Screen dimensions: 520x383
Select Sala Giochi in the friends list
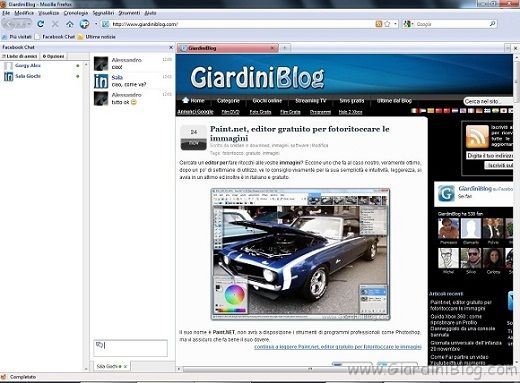(x=28, y=76)
